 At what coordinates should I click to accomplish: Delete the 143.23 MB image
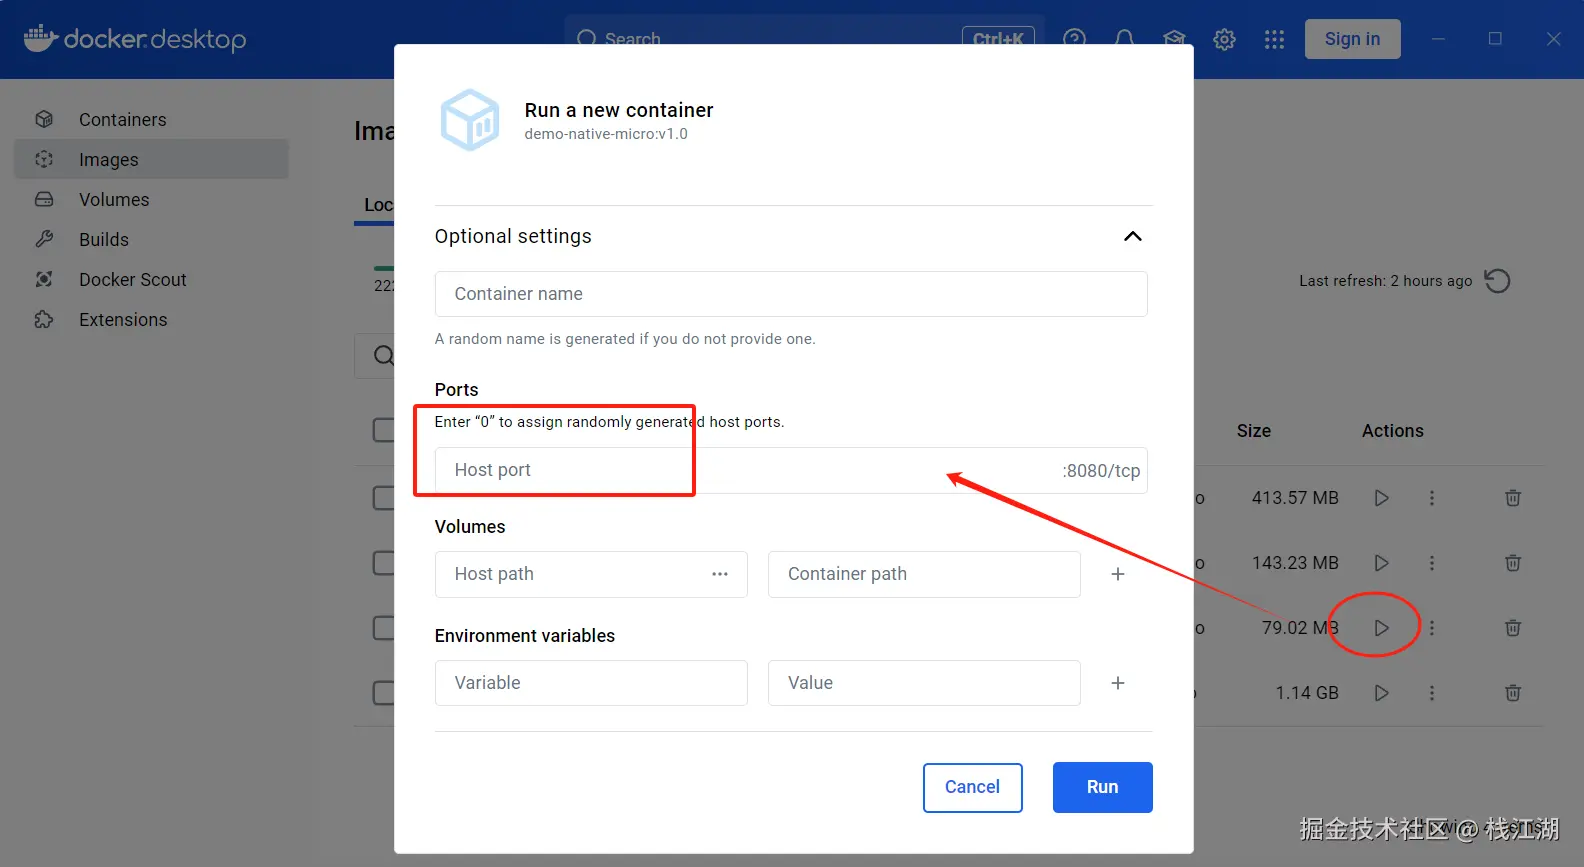(x=1513, y=563)
